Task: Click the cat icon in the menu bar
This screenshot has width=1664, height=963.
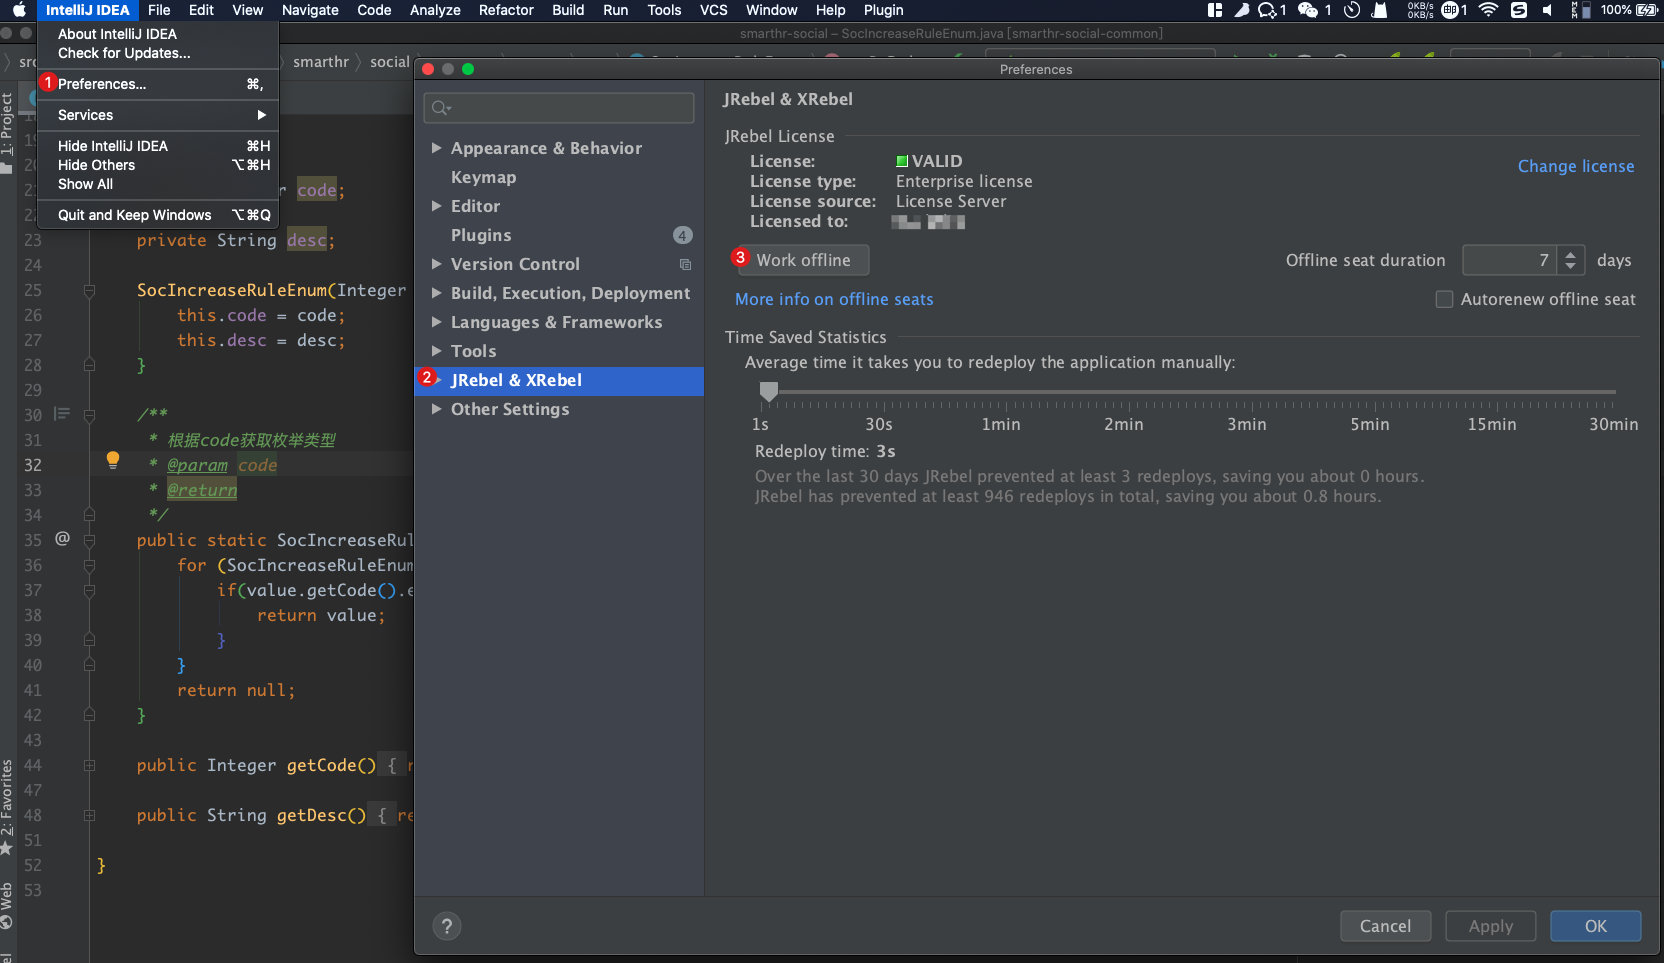Action: click(1380, 10)
